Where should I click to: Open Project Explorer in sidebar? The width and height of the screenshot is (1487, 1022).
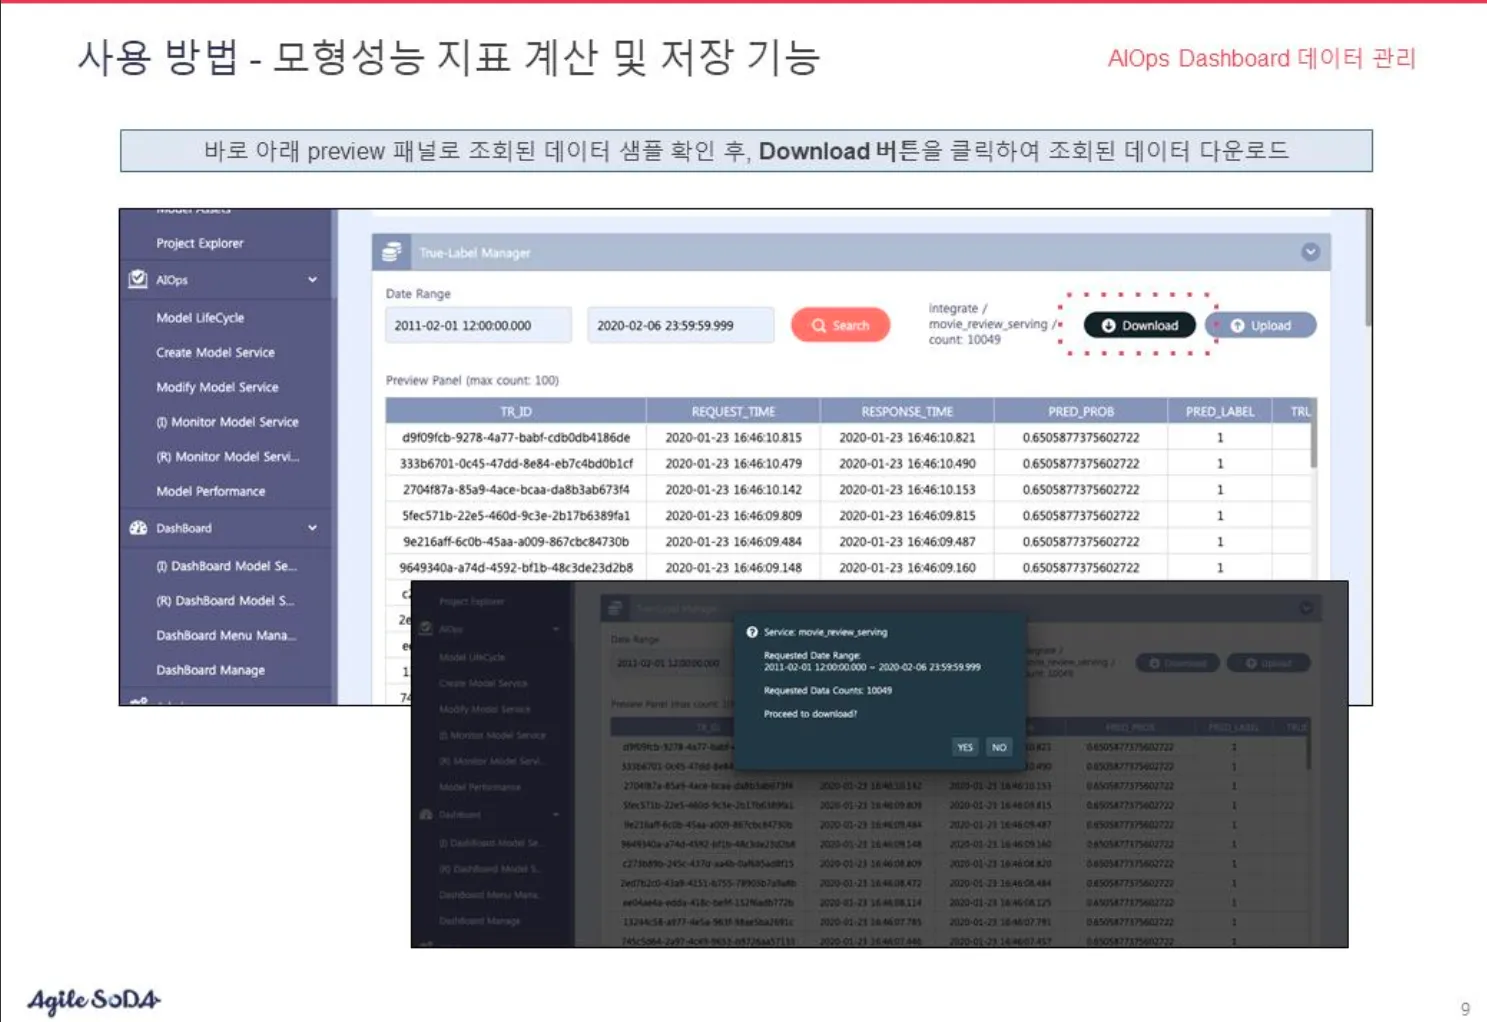pos(199,243)
